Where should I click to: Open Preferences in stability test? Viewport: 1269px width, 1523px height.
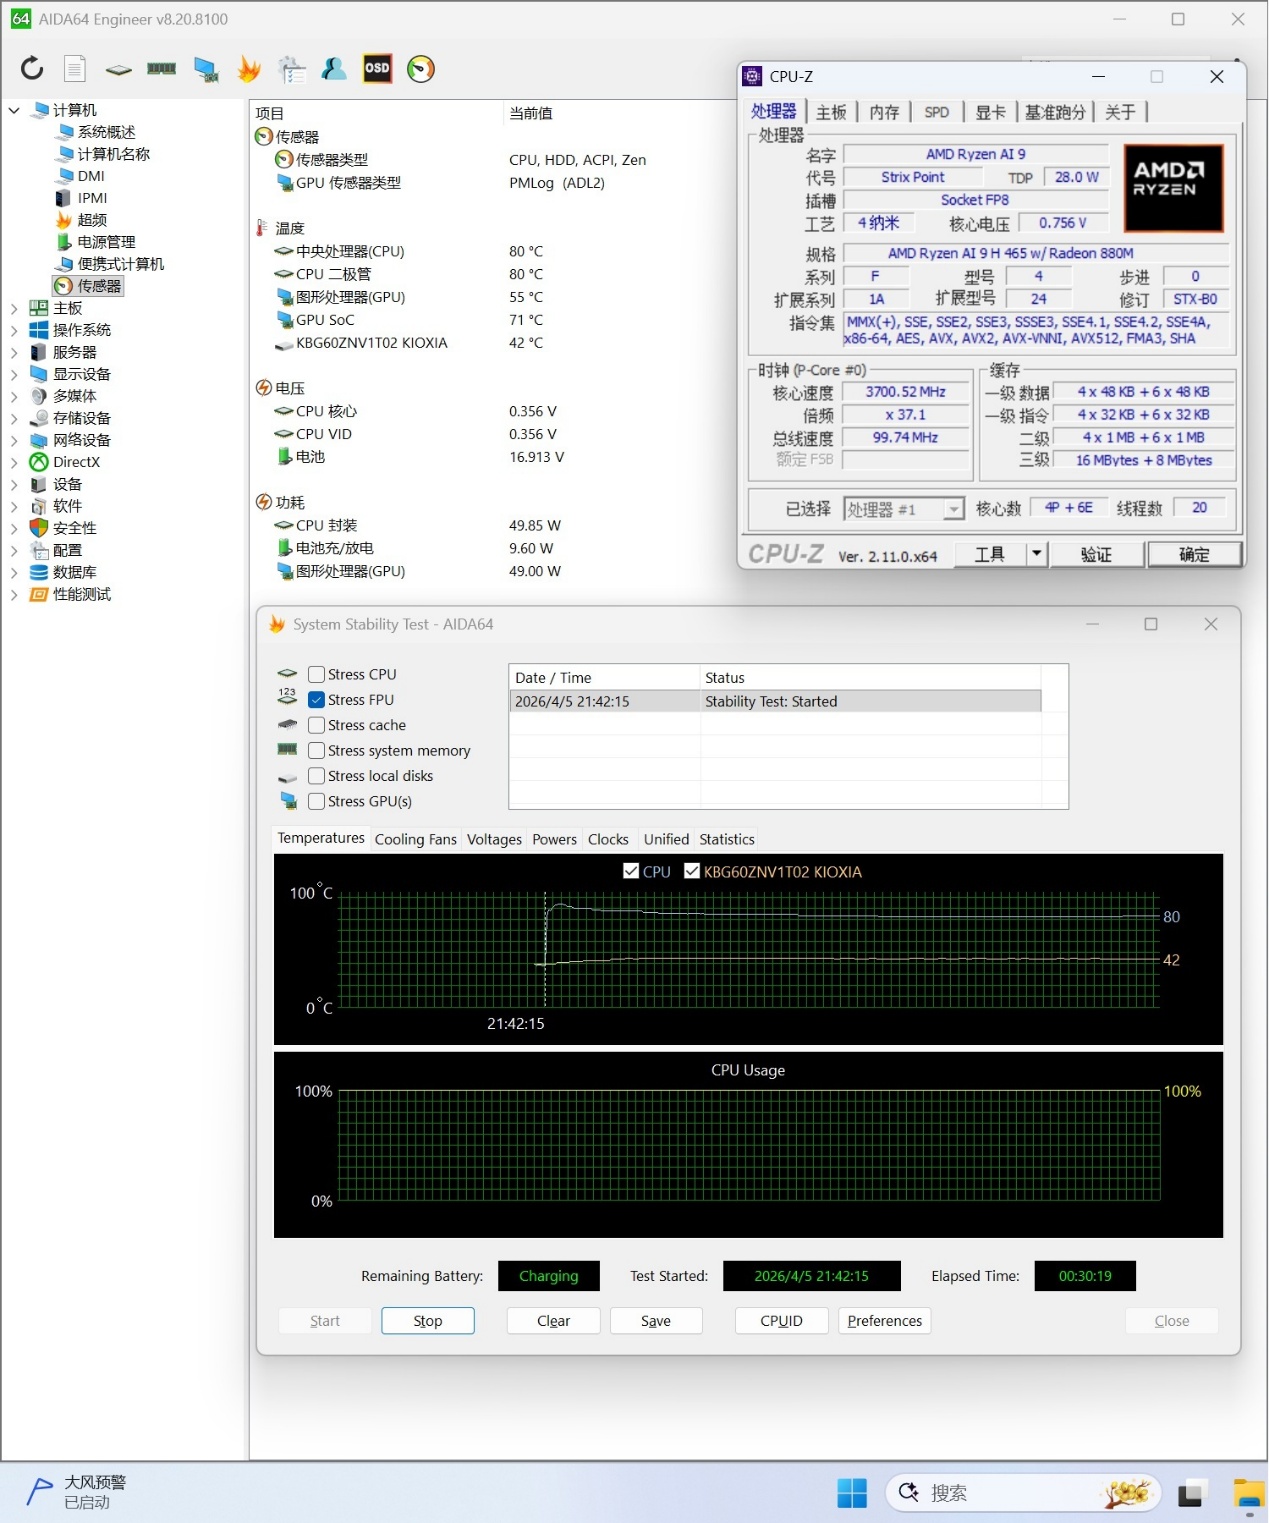pos(885,1321)
